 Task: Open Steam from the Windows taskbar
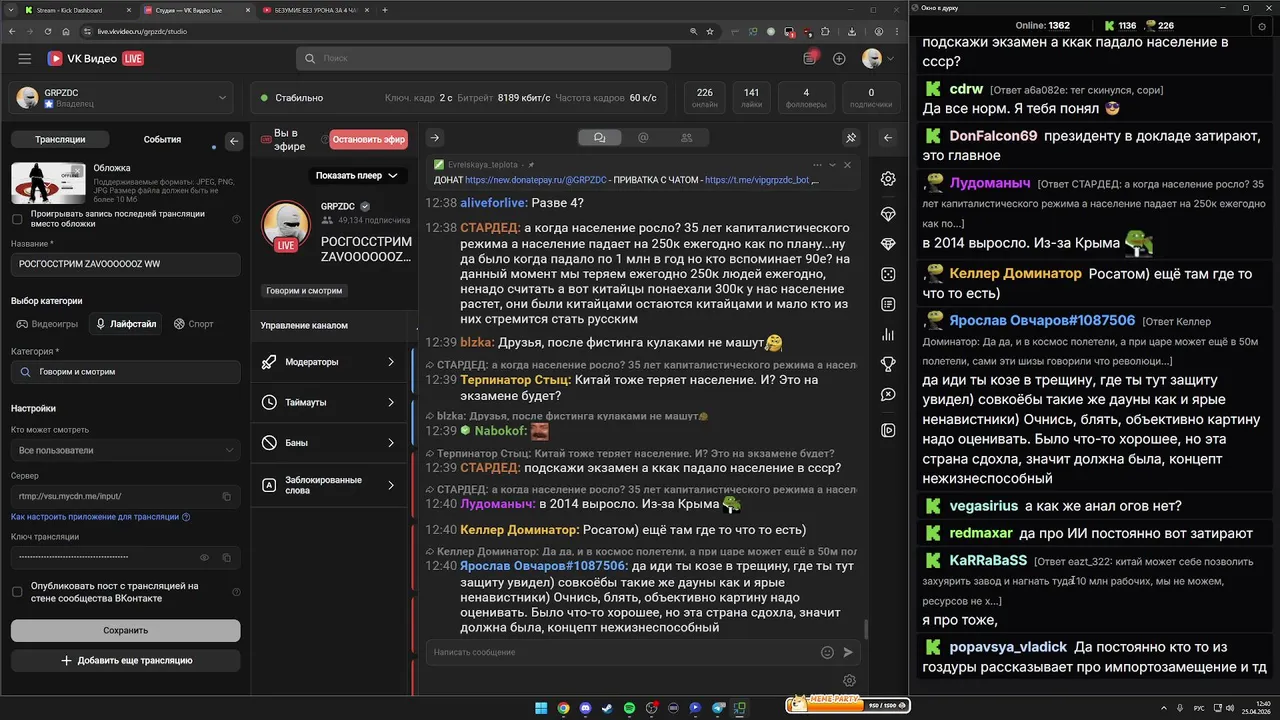[607, 708]
